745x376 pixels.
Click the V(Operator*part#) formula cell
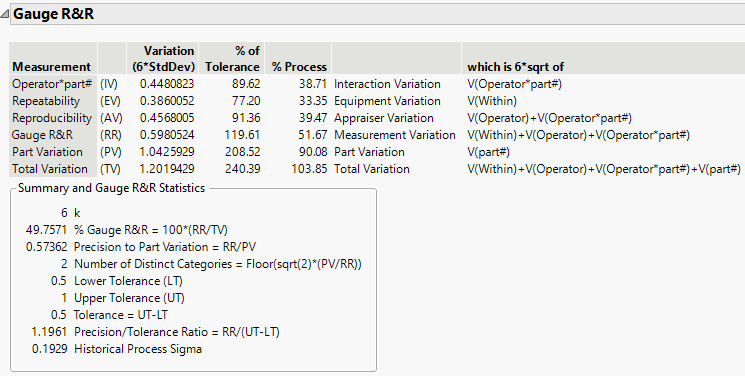(515, 84)
